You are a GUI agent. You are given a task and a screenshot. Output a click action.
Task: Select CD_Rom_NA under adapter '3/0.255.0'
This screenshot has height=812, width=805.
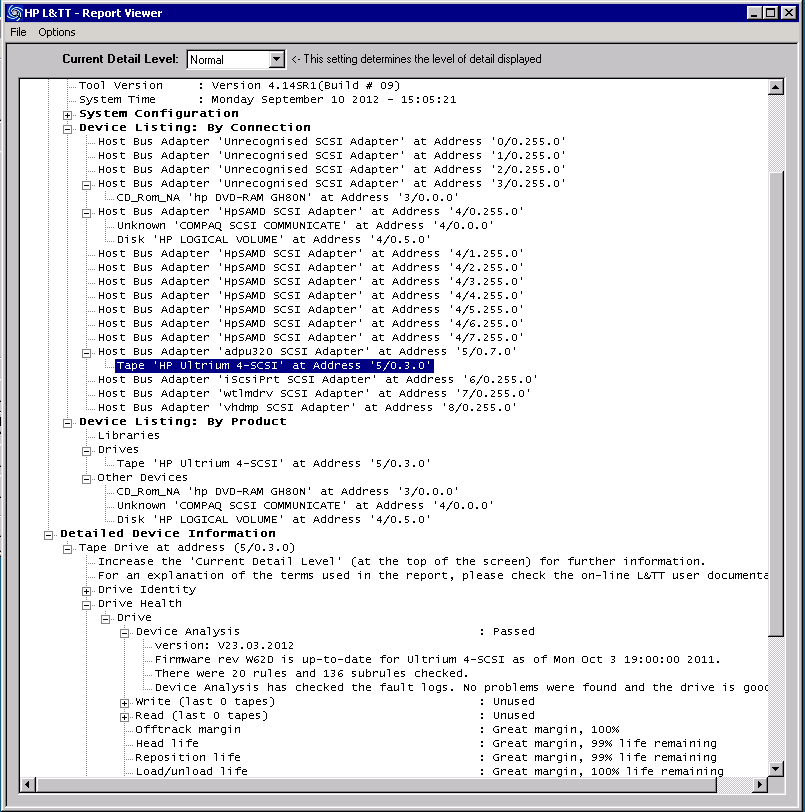pos(288,197)
